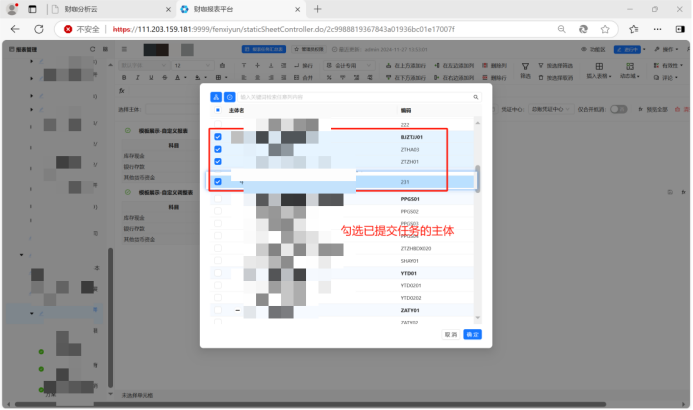The width and height of the screenshot is (693, 410).
Task: Uncheck the highlighted 231 row checkbox
Action: [218, 182]
